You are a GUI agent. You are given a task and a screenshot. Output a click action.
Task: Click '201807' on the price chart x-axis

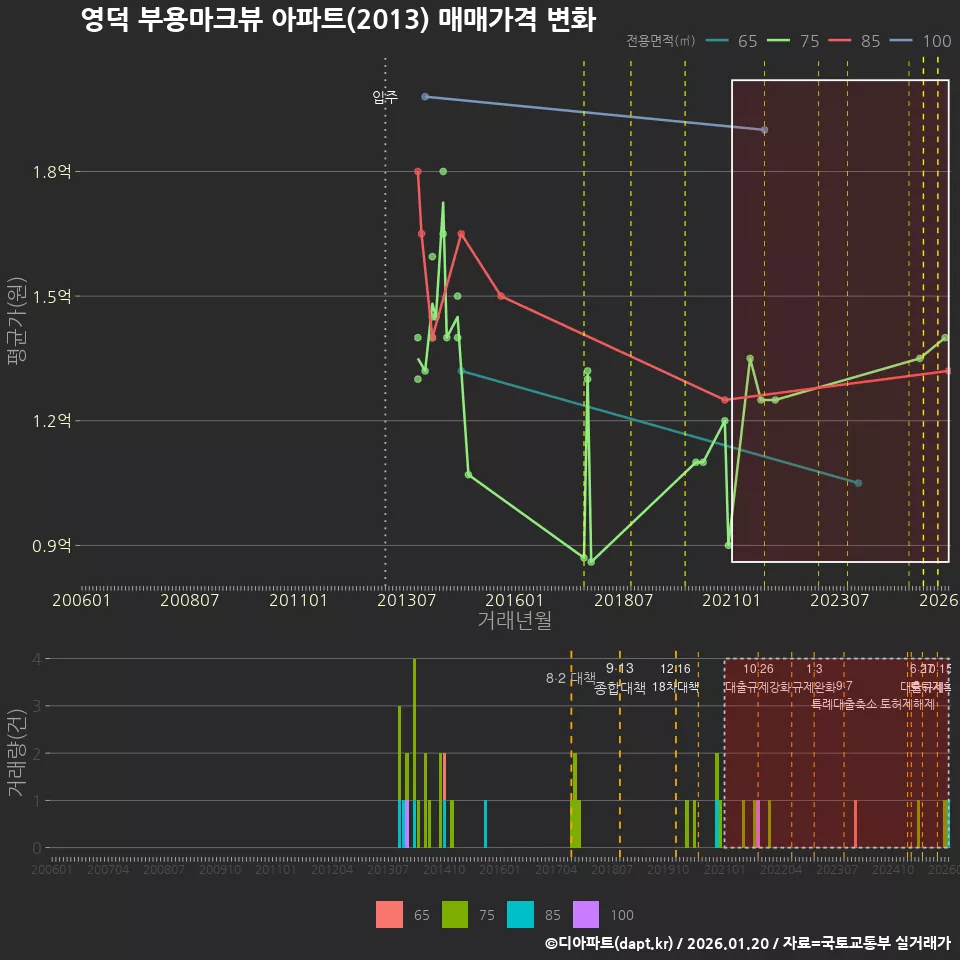[x=623, y=600]
